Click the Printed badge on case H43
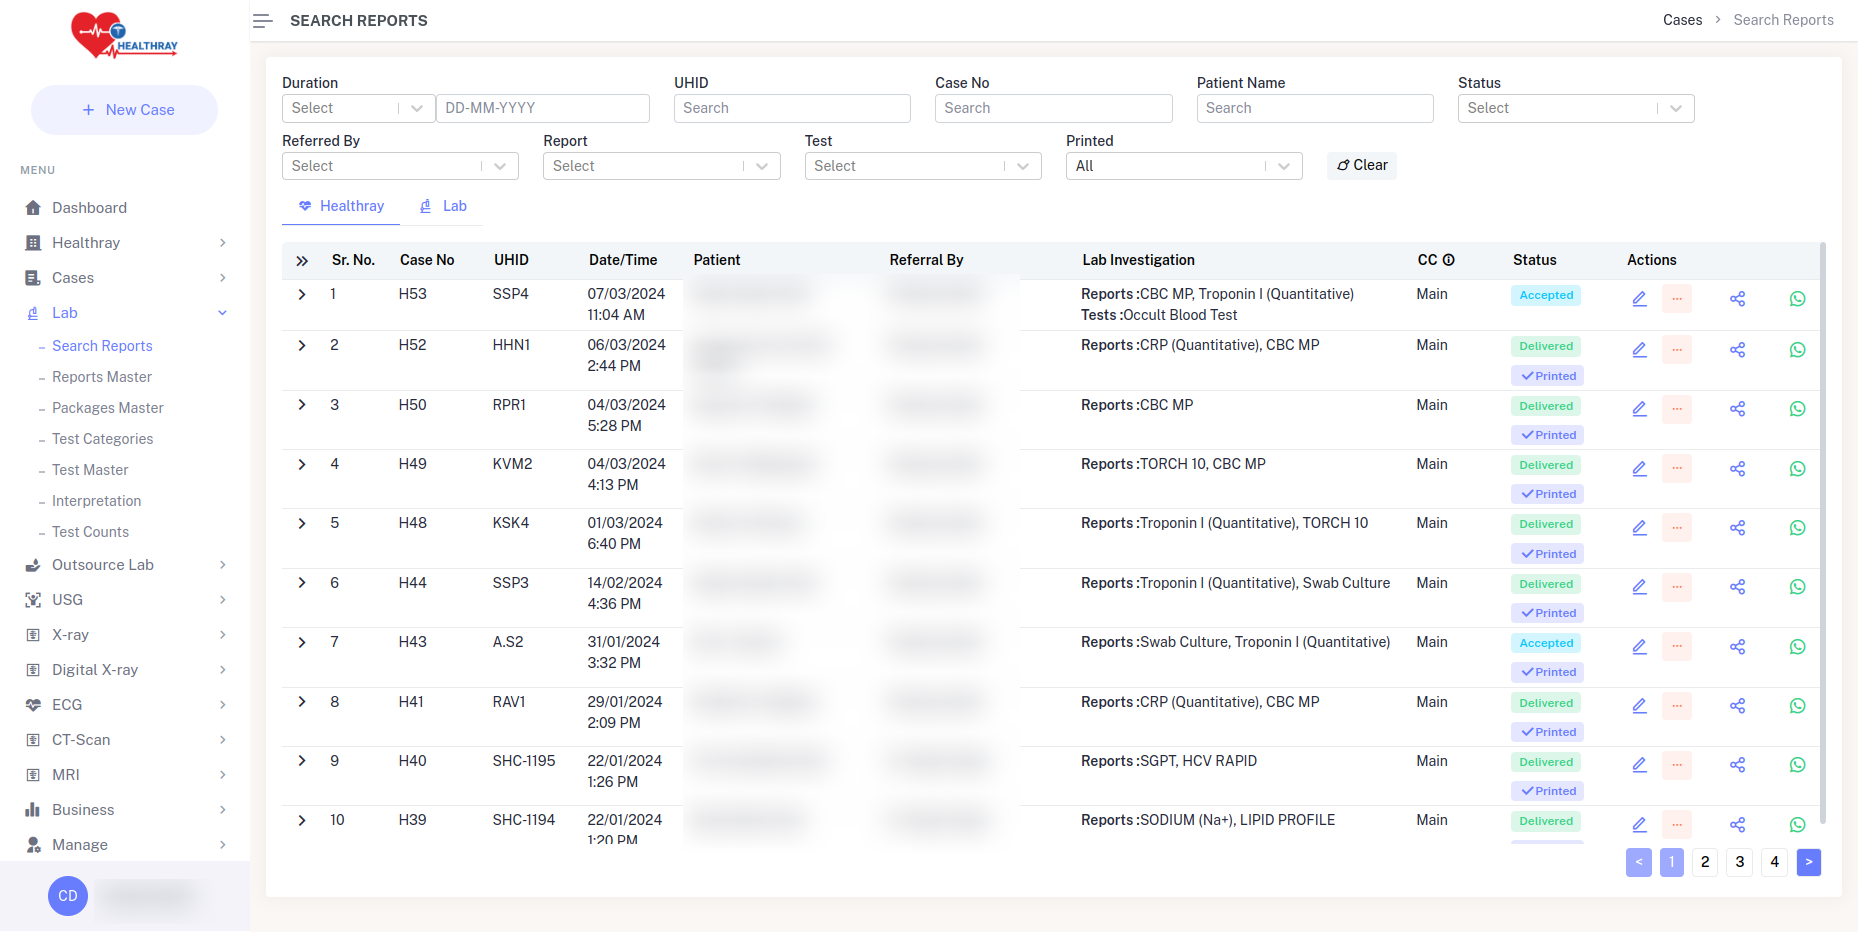This screenshot has width=1858, height=932. coord(1547,671)
